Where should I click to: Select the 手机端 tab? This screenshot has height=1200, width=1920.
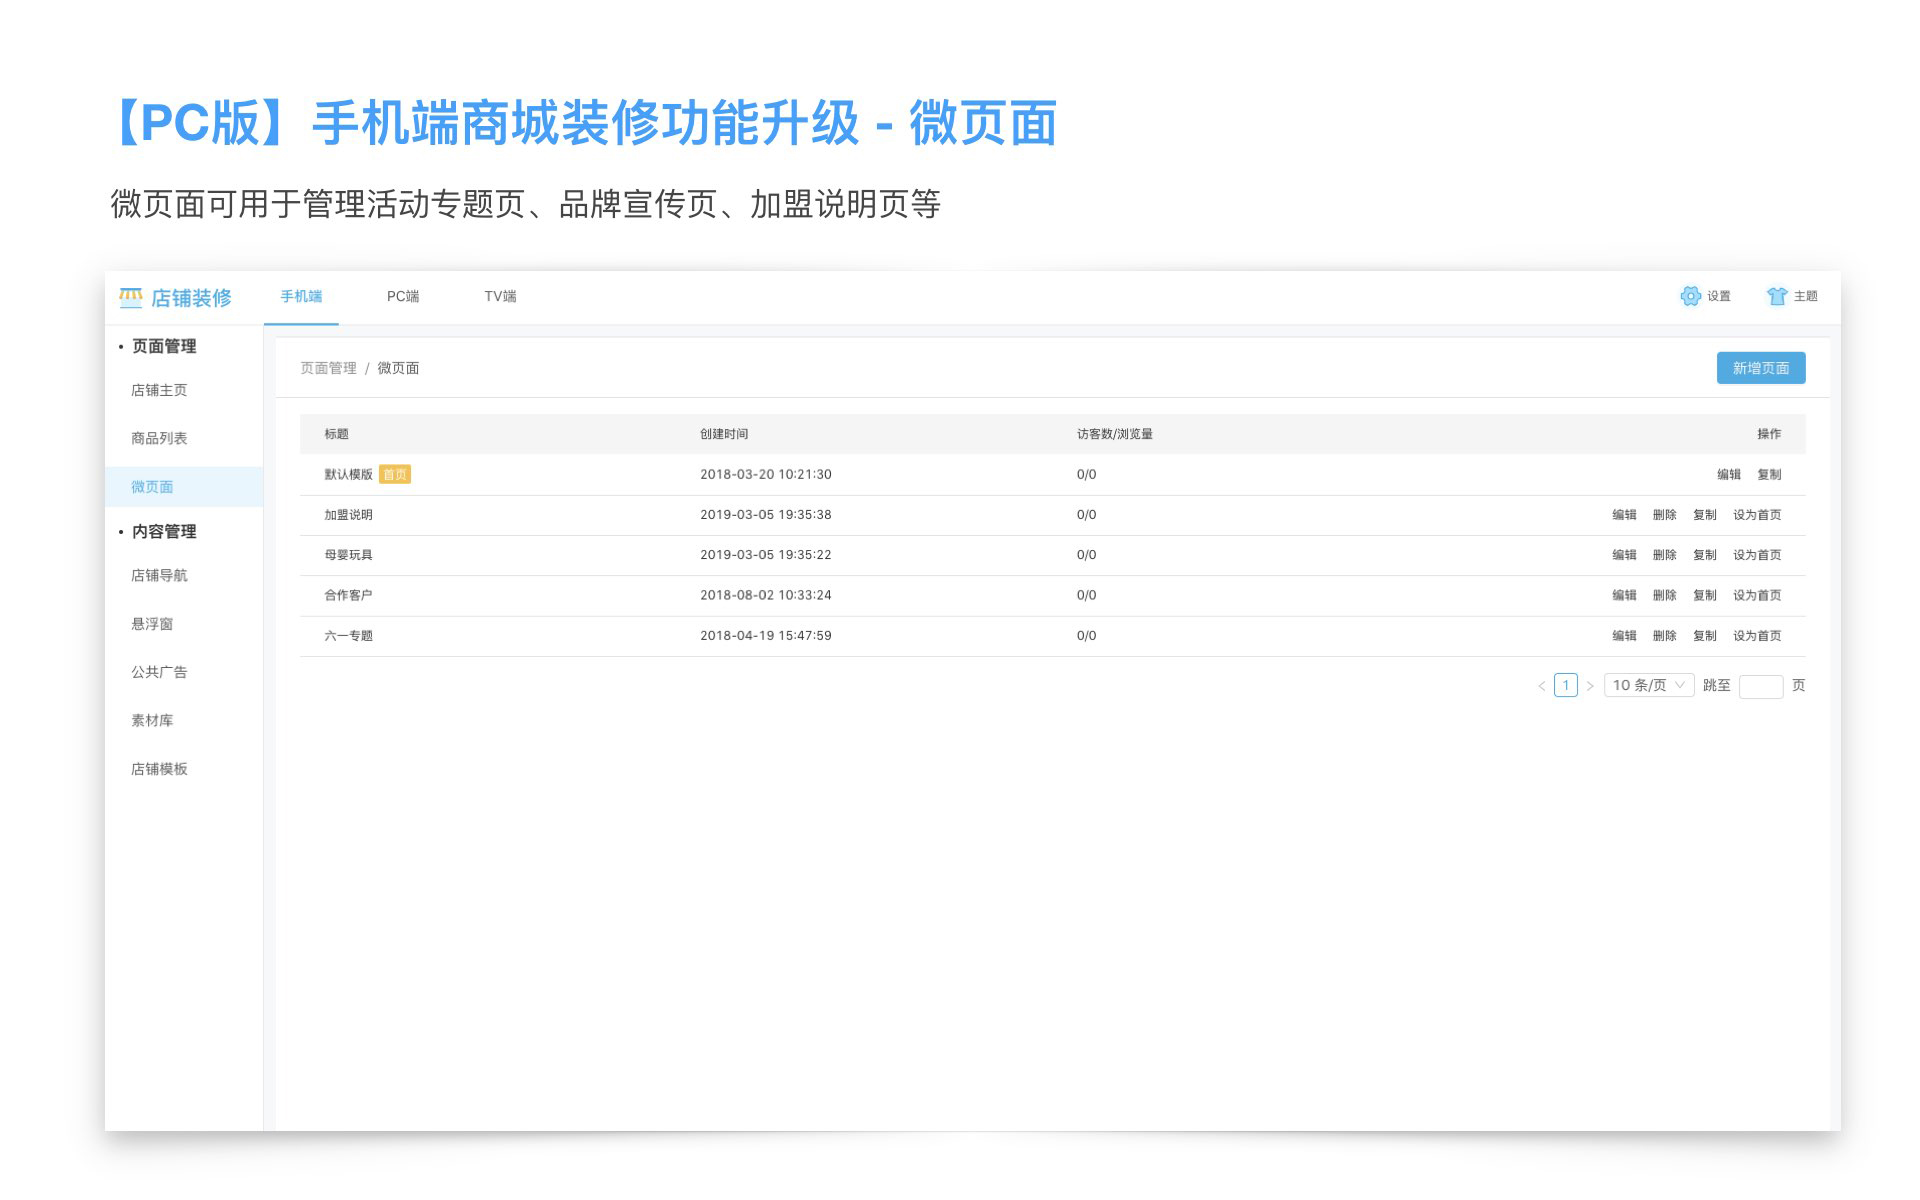[301, 296]
